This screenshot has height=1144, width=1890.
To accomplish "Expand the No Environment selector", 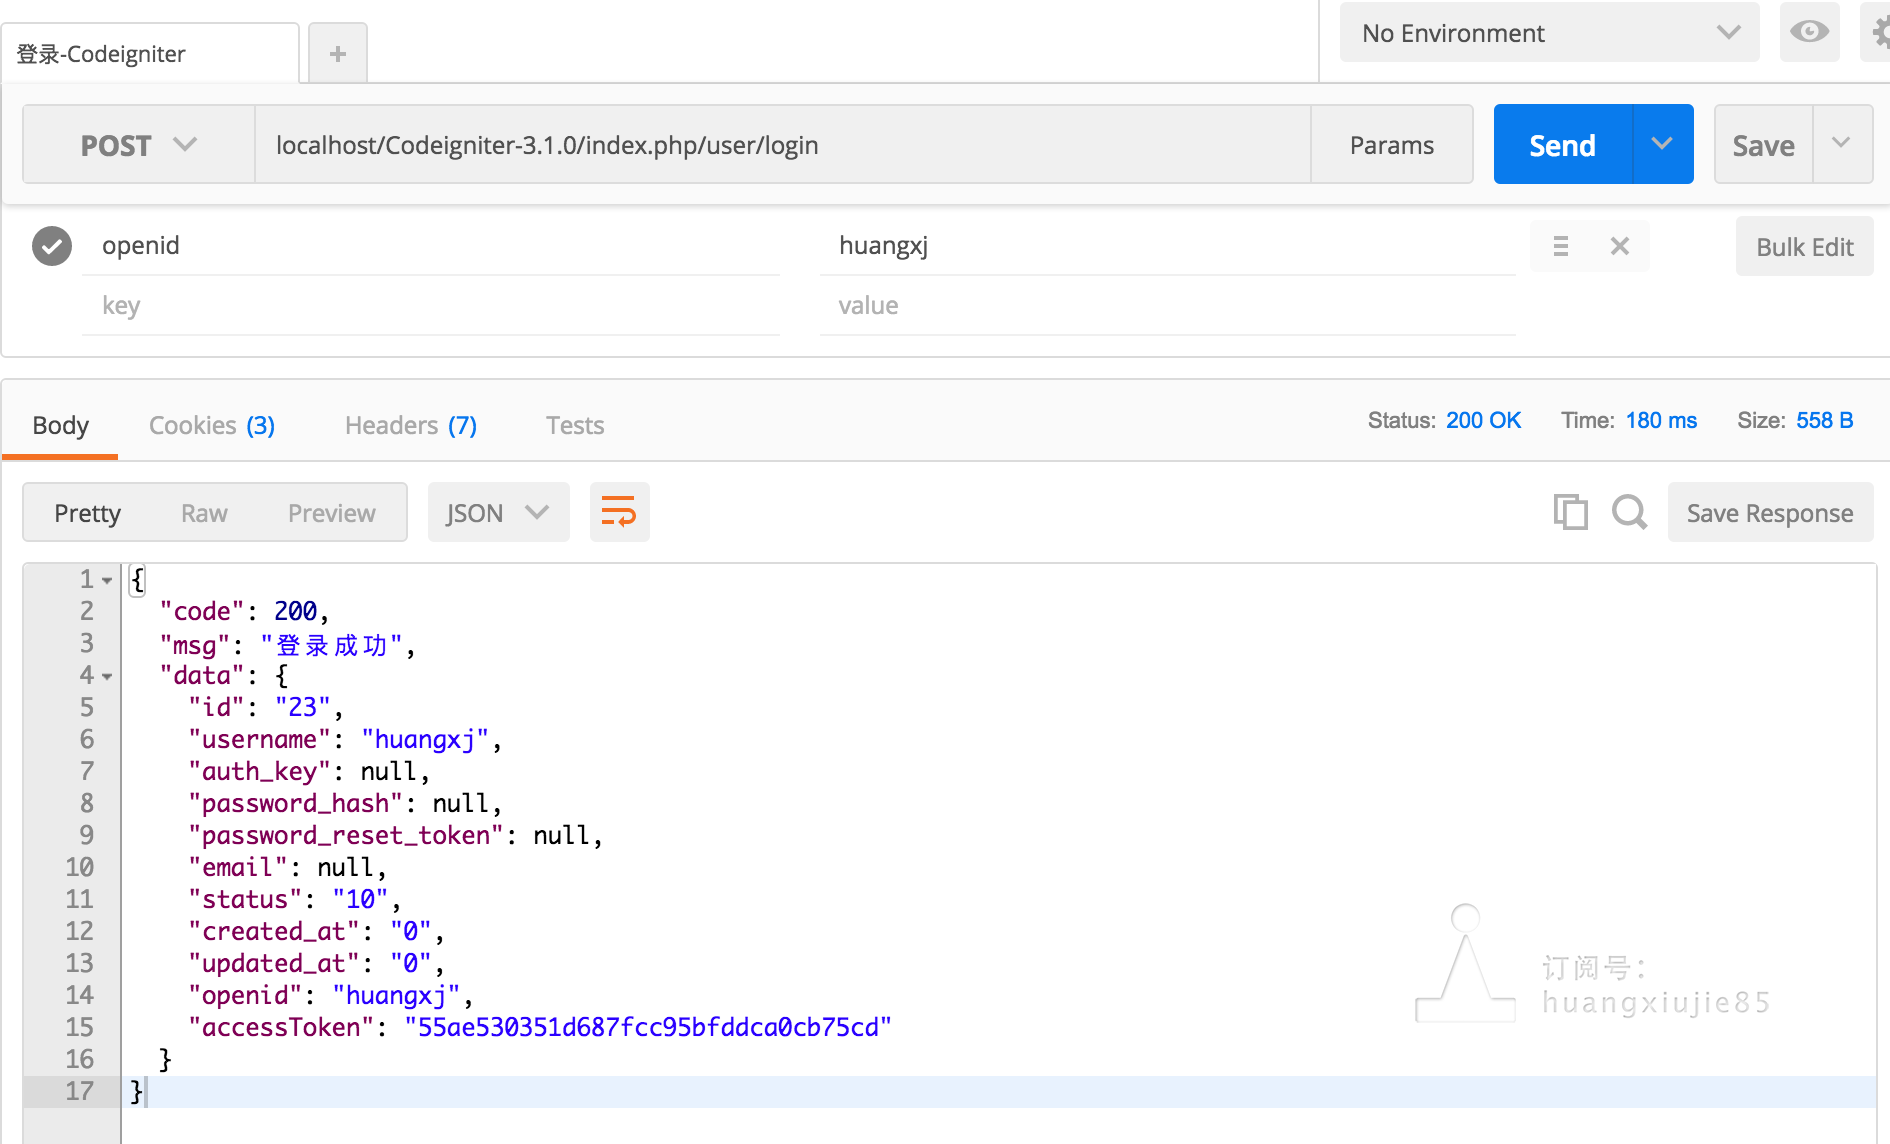I will tap(1548, 33).
